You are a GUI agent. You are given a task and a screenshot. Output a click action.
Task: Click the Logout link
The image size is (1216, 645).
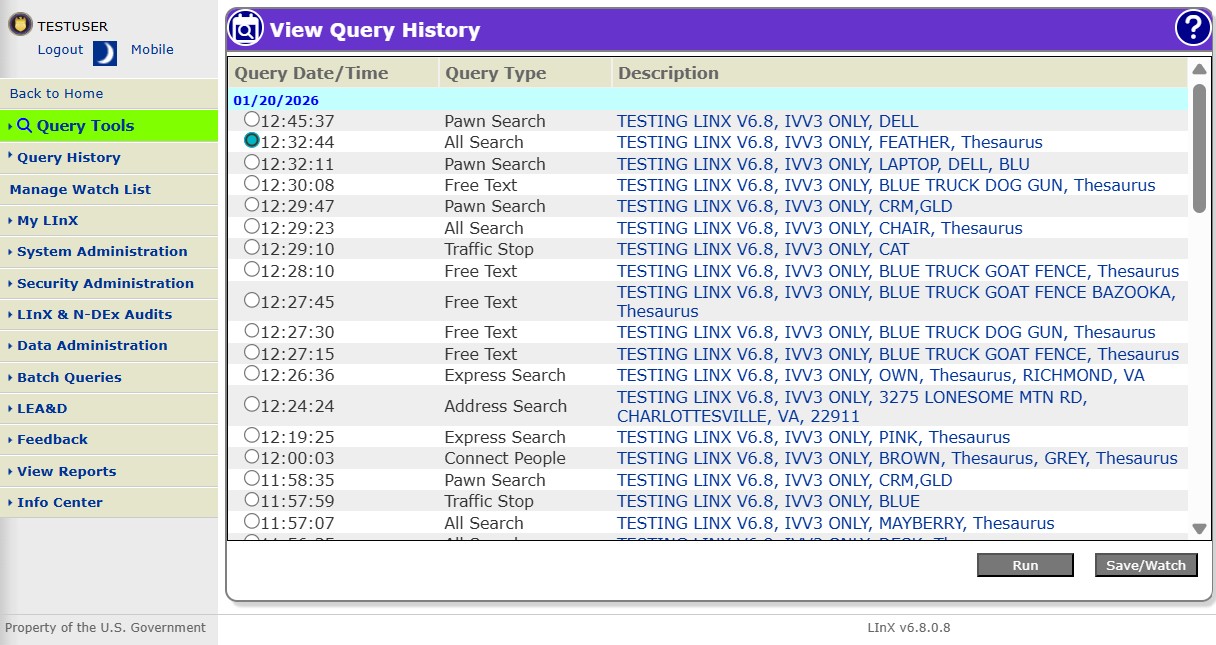(x=60, y=50)
